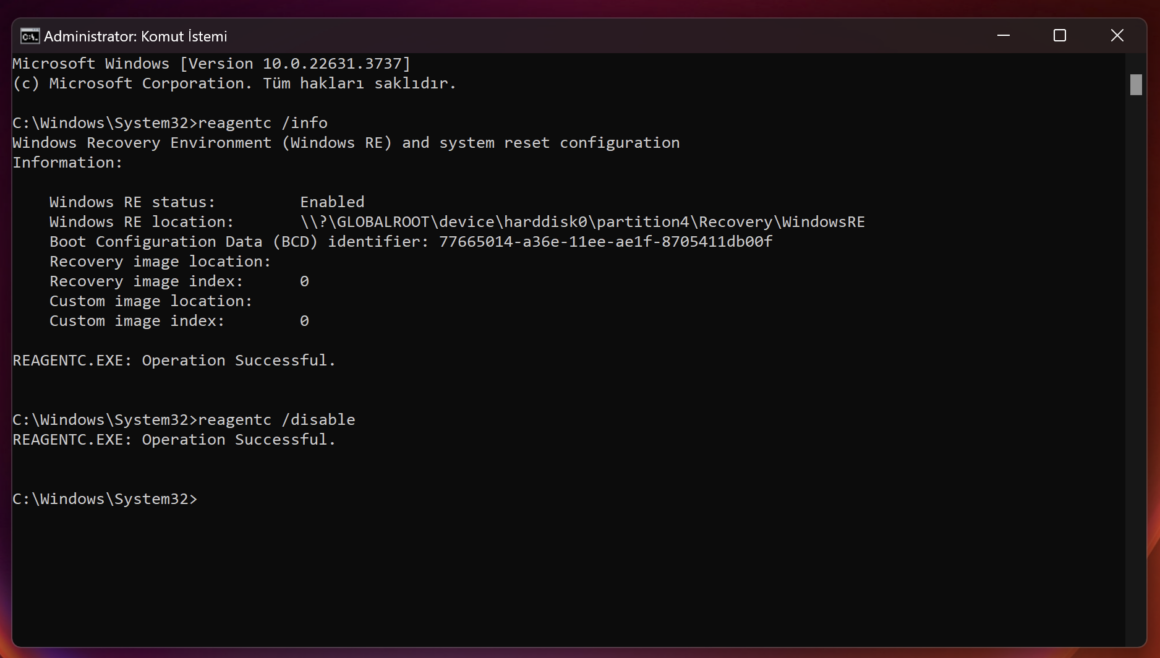Click the BCD identifier GUID value

[x=605, y=242]
